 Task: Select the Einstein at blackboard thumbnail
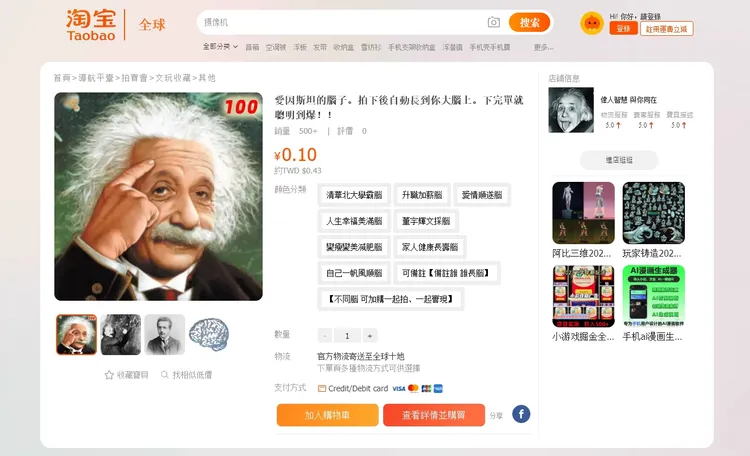click(121, 334)
